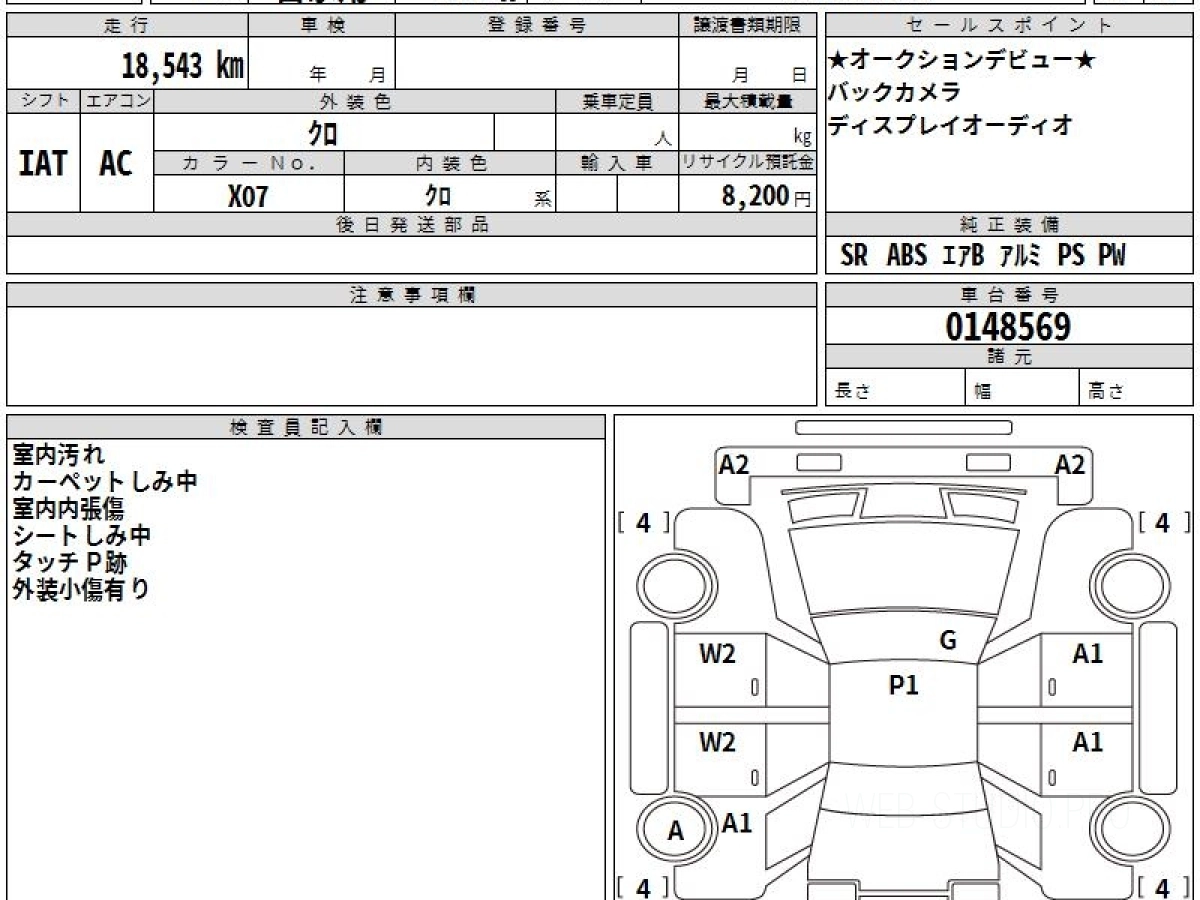Click the バックカメラ sales point line
This screenshot has width=1200, height=900.
tap(895, 92)
